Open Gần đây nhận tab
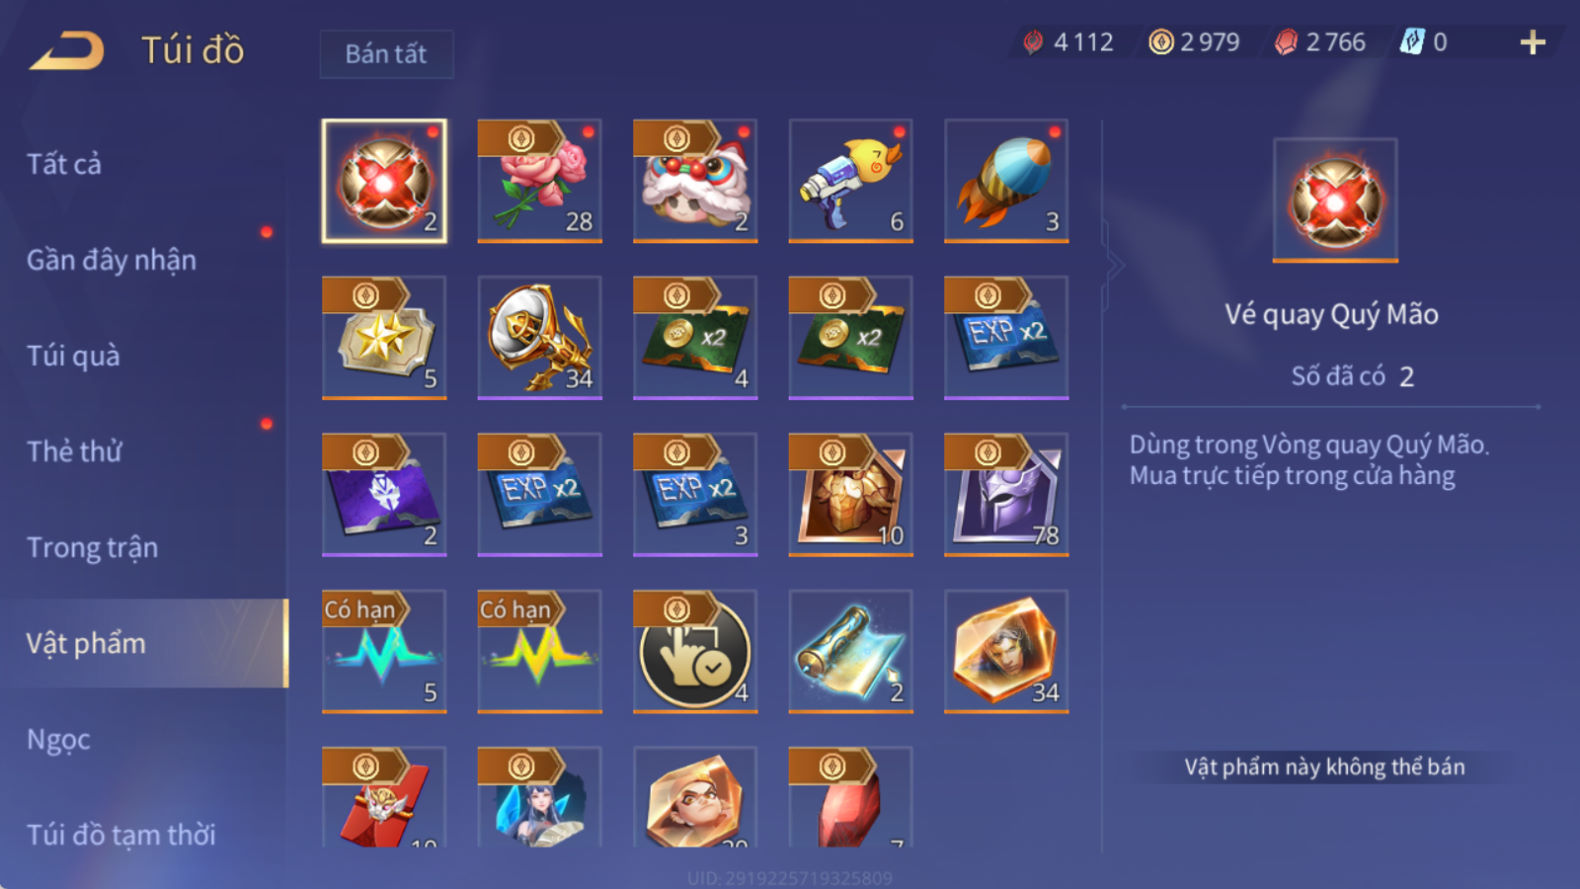The image size is (1580, 889). [x=111, y=260]
